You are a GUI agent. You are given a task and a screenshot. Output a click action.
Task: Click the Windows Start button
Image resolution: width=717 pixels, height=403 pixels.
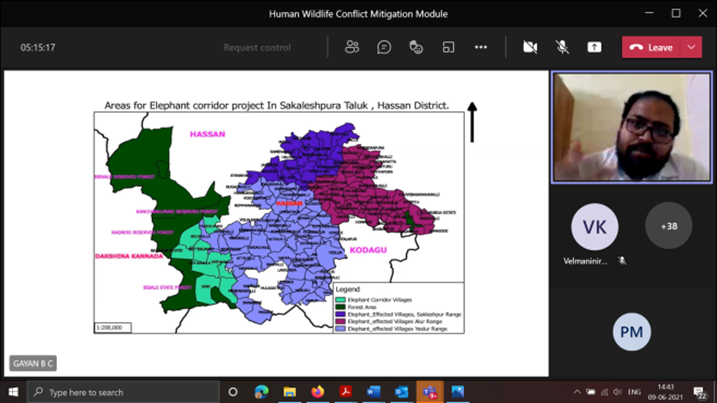click(x=14, y=392)
